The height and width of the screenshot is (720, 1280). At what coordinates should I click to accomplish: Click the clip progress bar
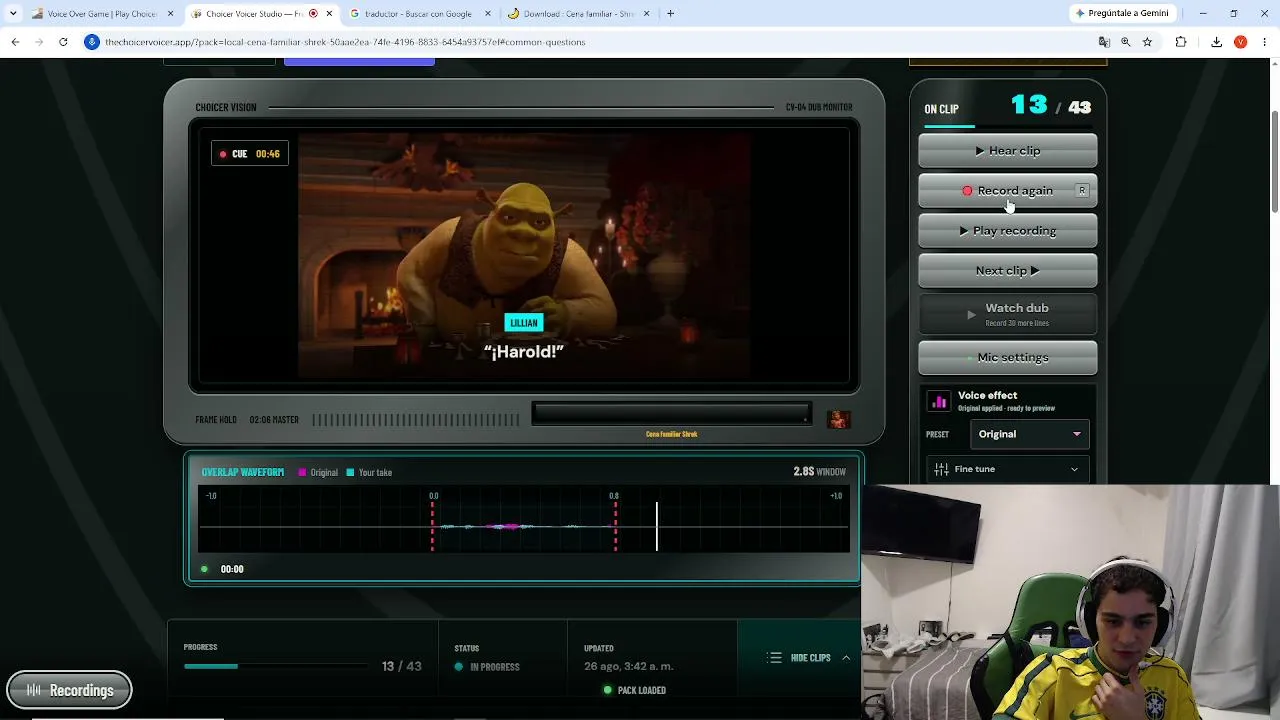click(x=274, y=666)
